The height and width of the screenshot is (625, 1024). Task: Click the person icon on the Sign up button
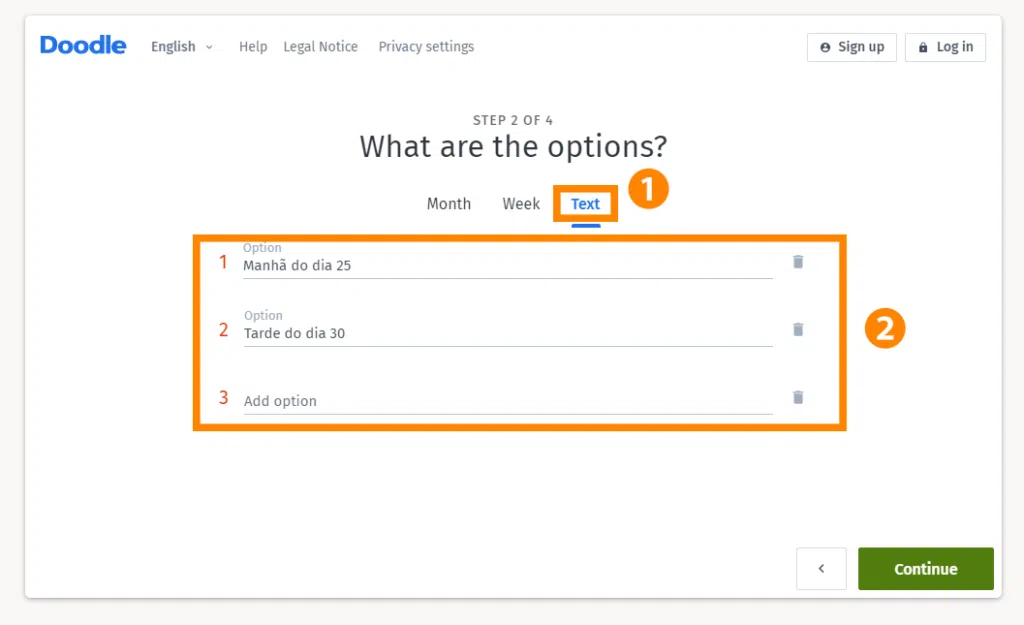point(825,47)
